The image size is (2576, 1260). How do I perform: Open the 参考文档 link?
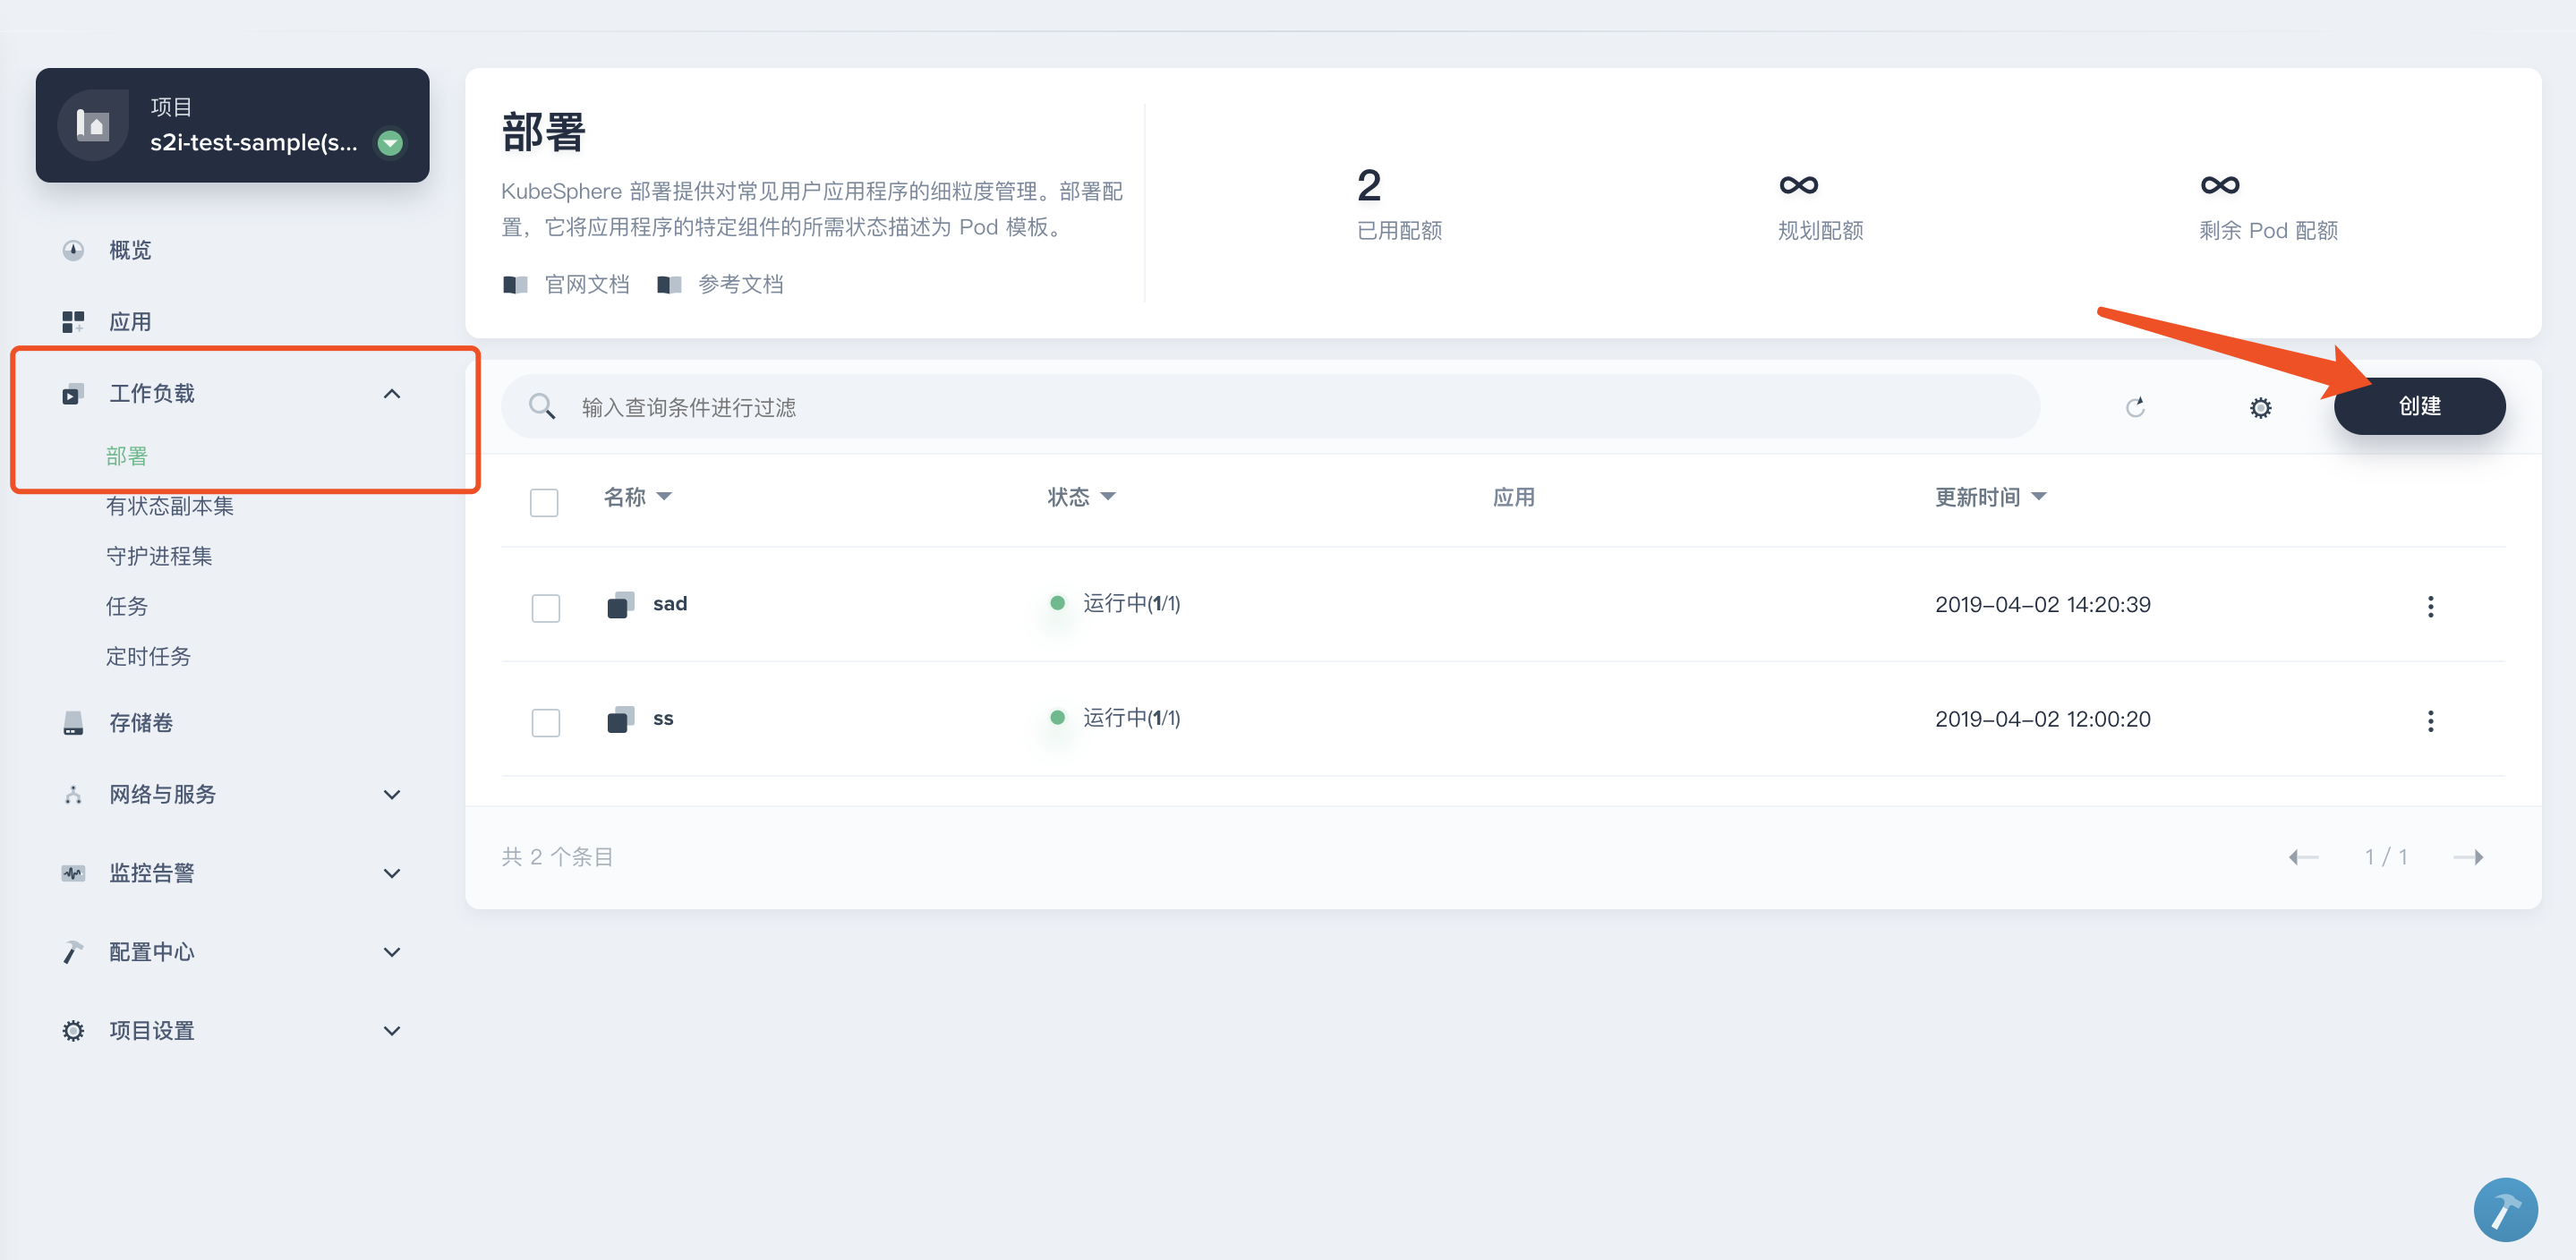tap(741, 285)
